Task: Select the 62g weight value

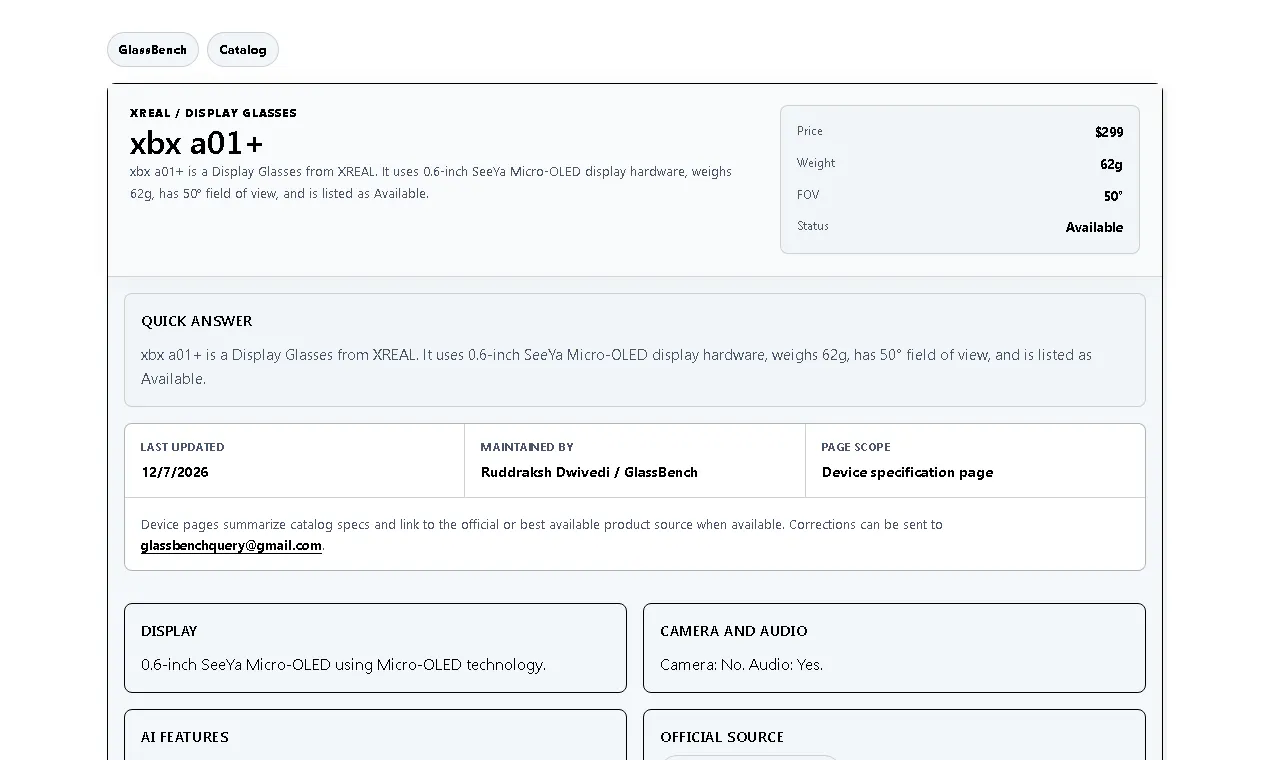Action: [1111, 164]
